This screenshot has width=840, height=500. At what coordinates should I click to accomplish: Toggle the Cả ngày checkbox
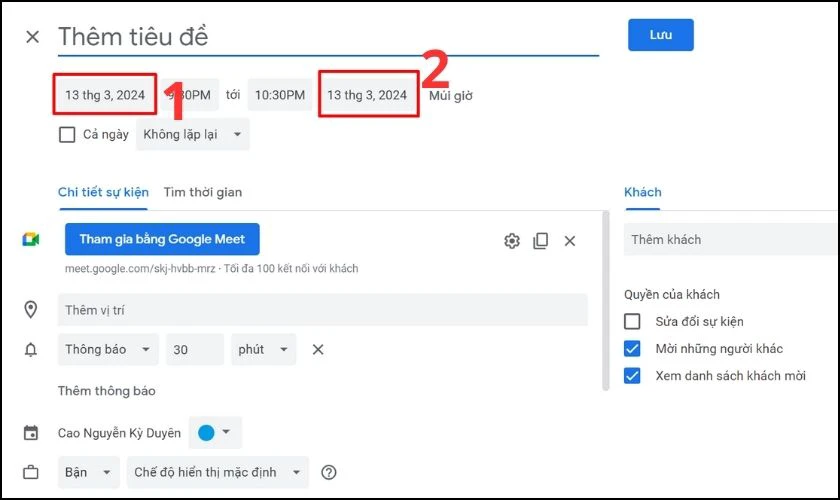[x=67, y=135]
